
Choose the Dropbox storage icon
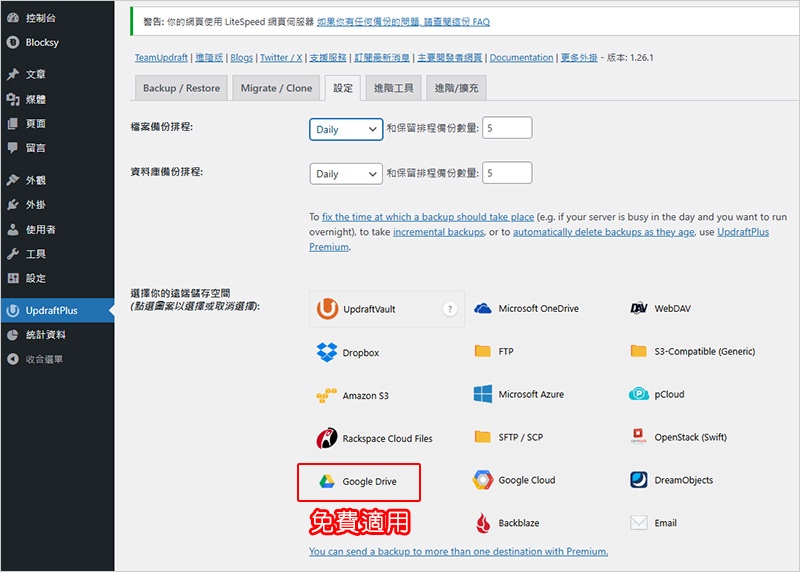(x=326, y=352)
